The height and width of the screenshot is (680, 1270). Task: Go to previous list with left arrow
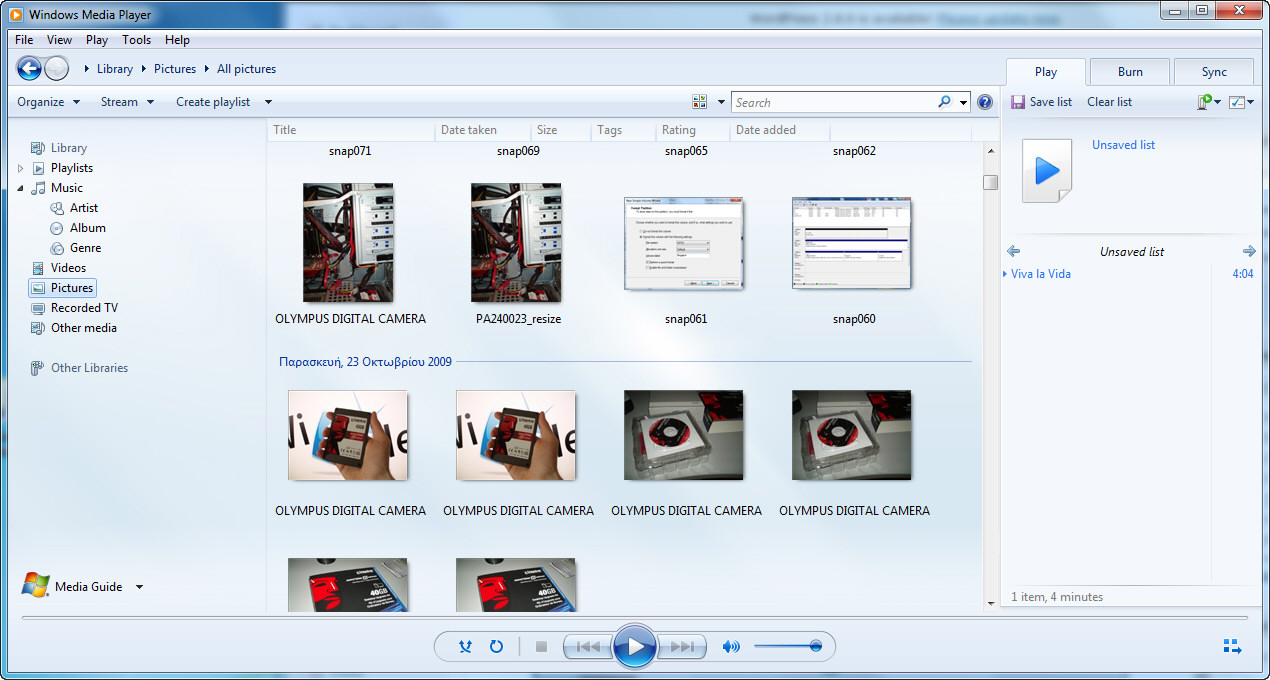pos(1013,251)
